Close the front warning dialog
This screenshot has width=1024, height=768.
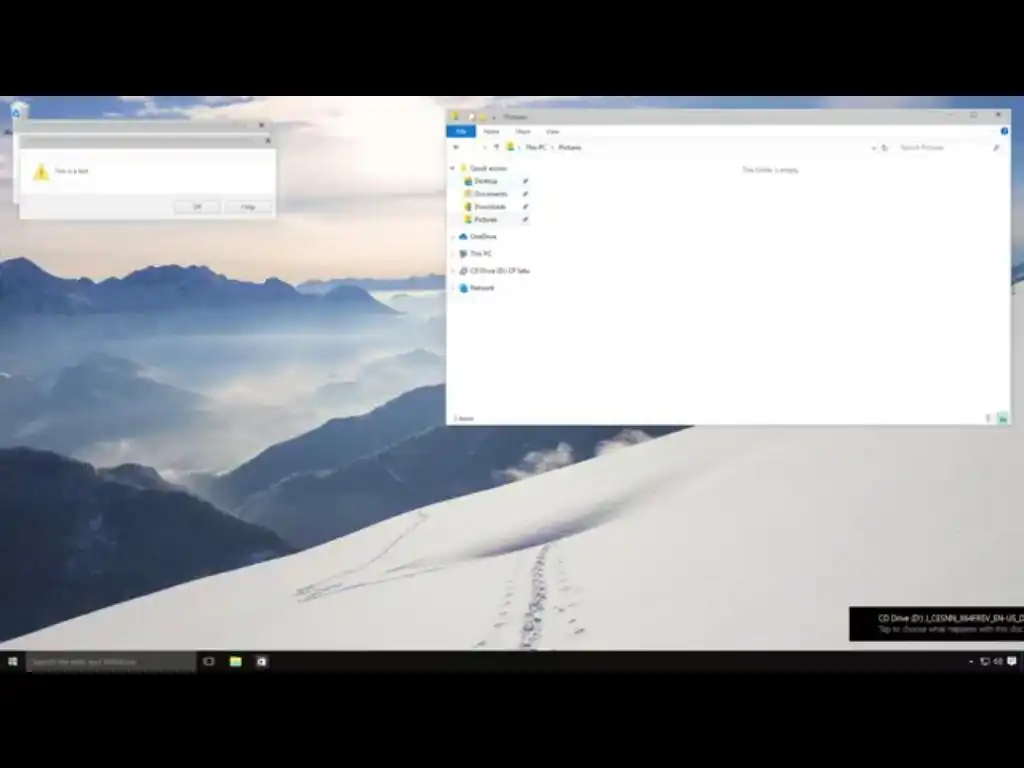coord(268,140)
